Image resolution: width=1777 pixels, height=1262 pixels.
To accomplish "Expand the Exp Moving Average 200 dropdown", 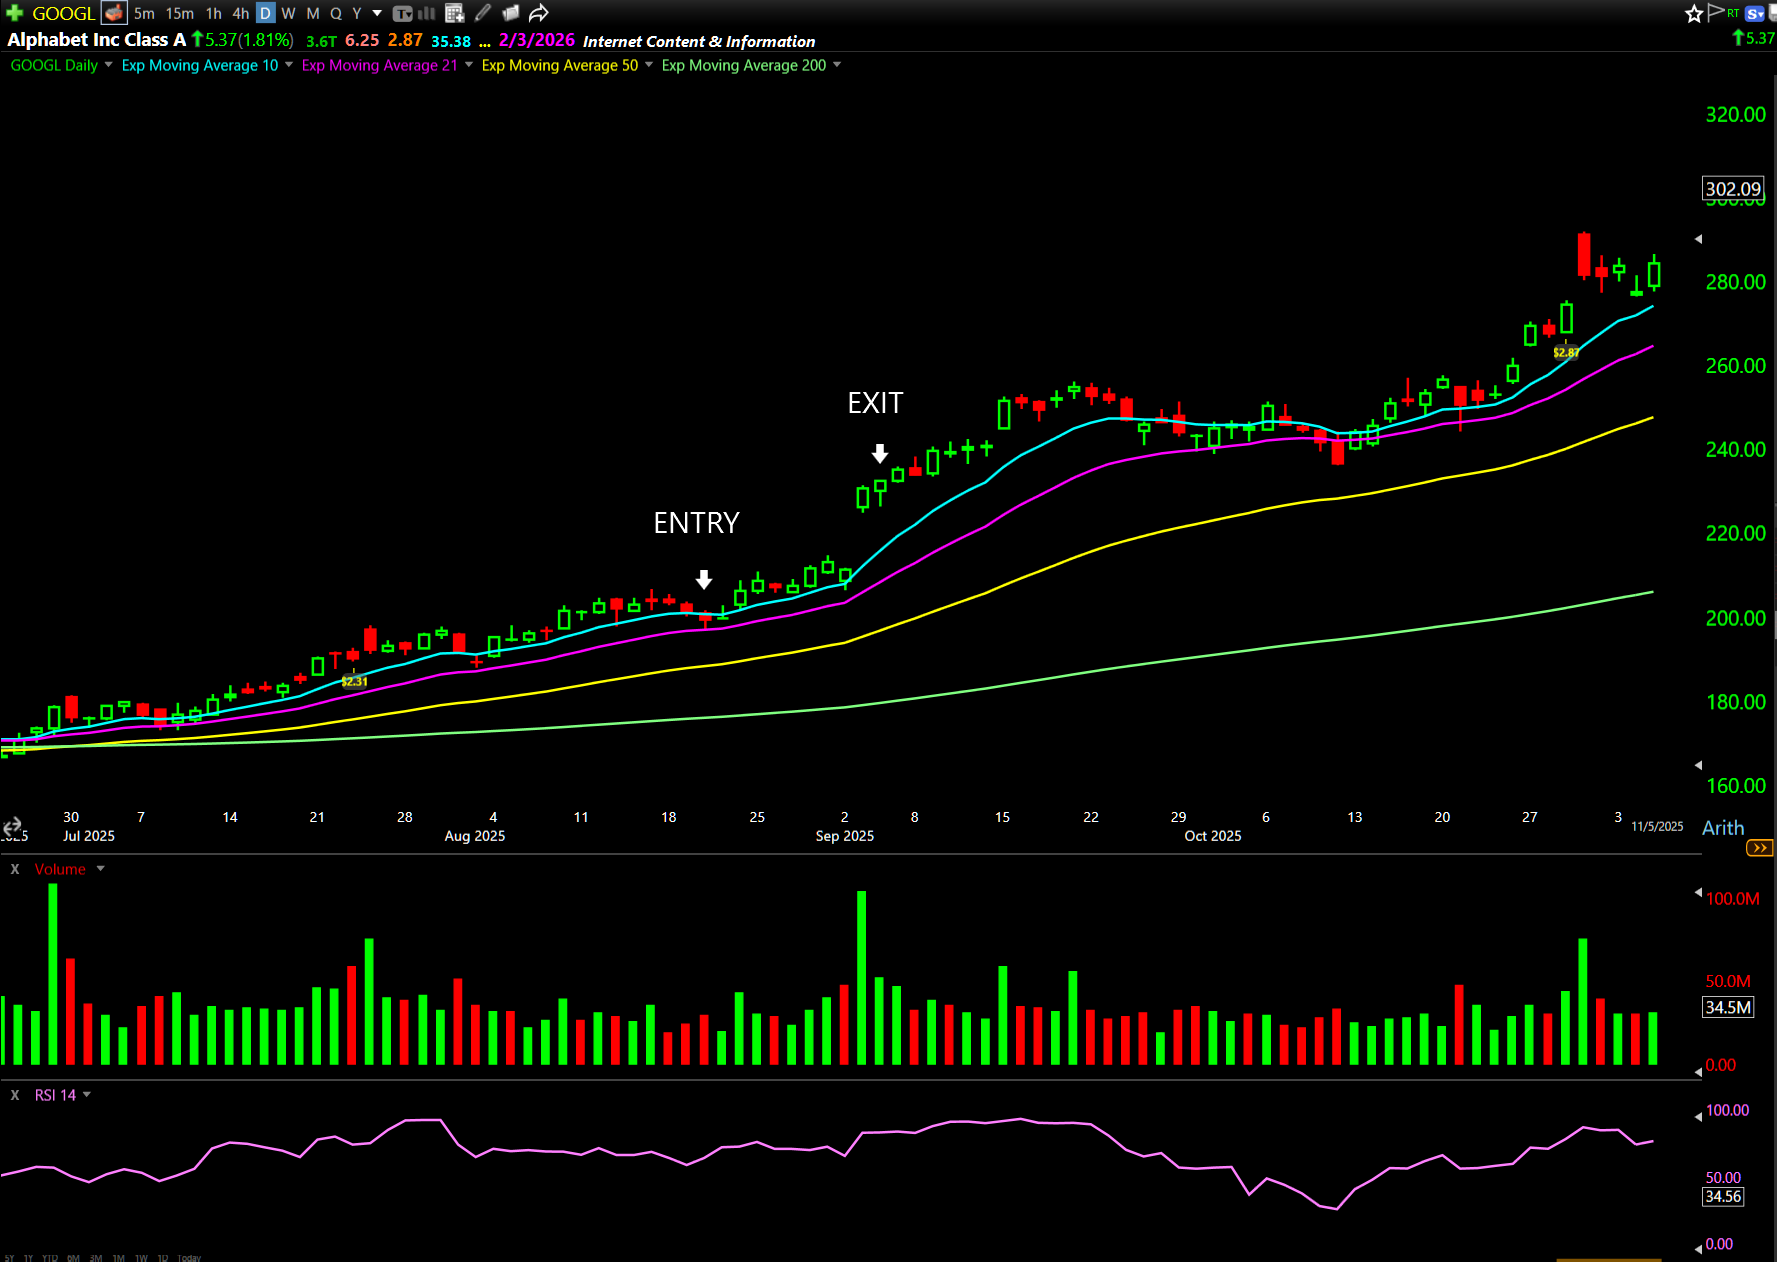I will coord(837,65).
